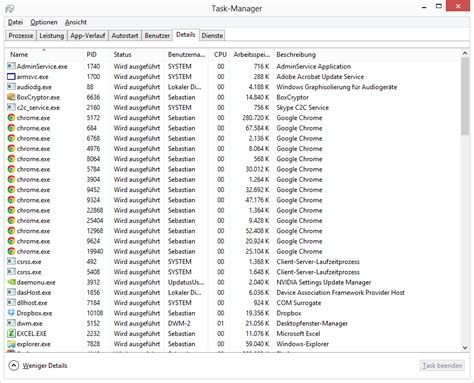This screenshot has height=383, width=474.
Task: Switch to the Dienste tab
Action: point(212,36)
